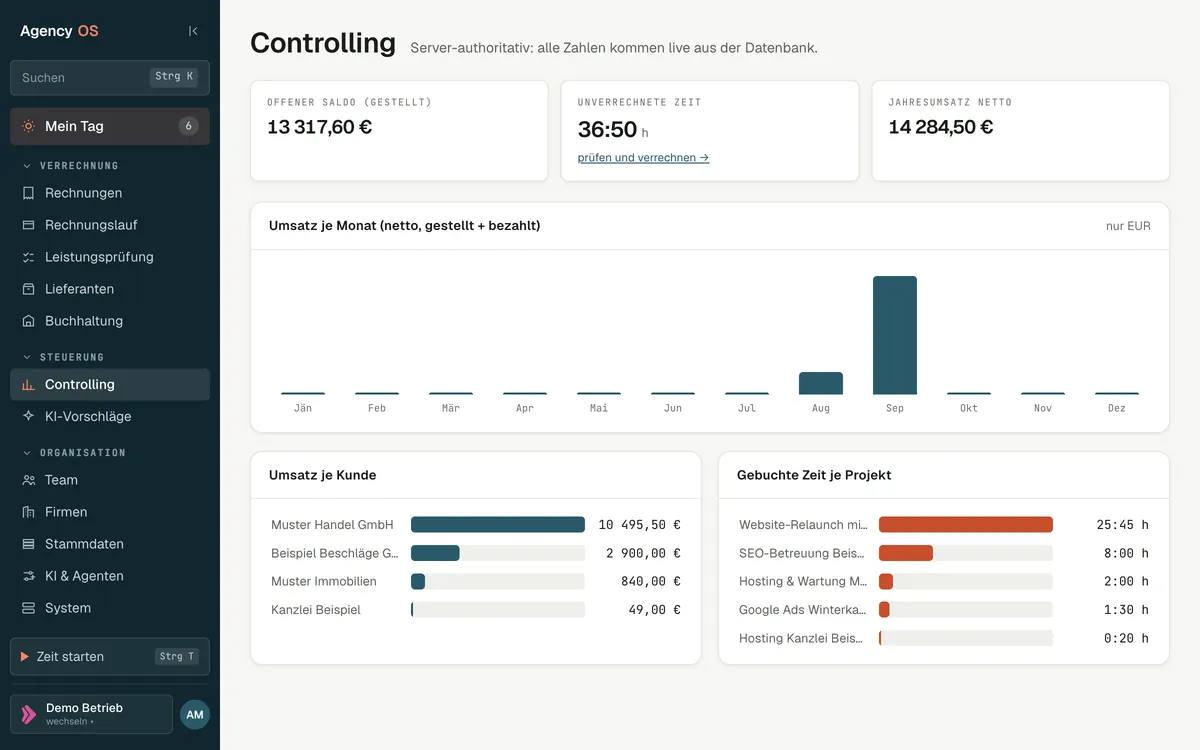Go to Firmen
1200x750 pixels.
point(110,512)
